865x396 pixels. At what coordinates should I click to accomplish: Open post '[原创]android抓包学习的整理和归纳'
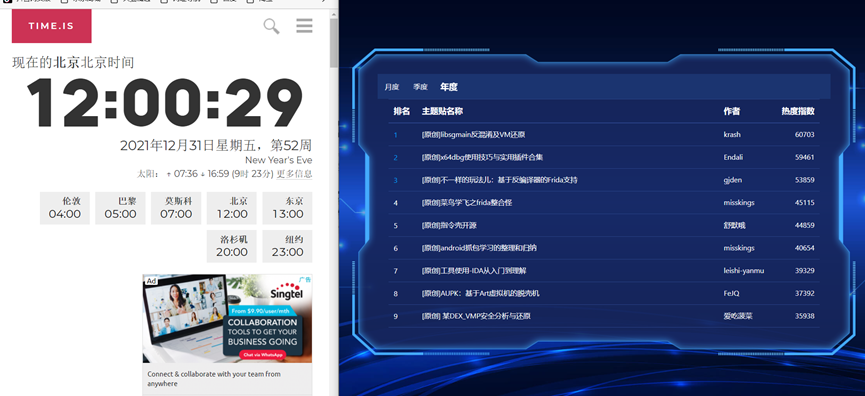tap(479, 248)
